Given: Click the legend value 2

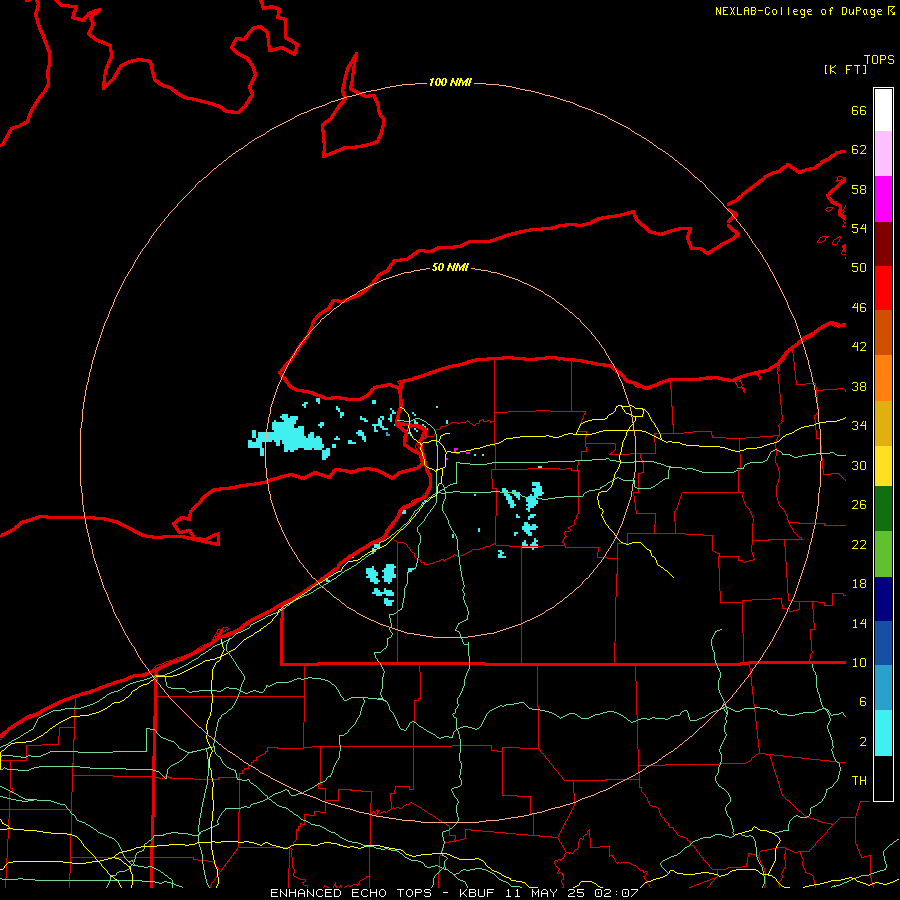Looking at the screenshot, I should [862, 742].
